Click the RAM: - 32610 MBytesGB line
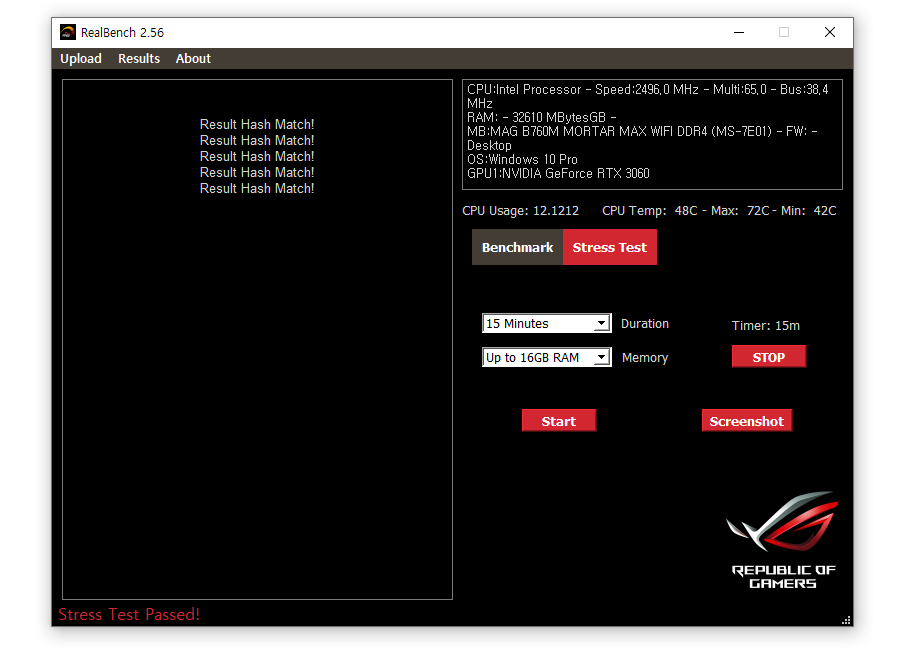The height and width of the screenshot is (668, 910). click(x=541, y=117)
